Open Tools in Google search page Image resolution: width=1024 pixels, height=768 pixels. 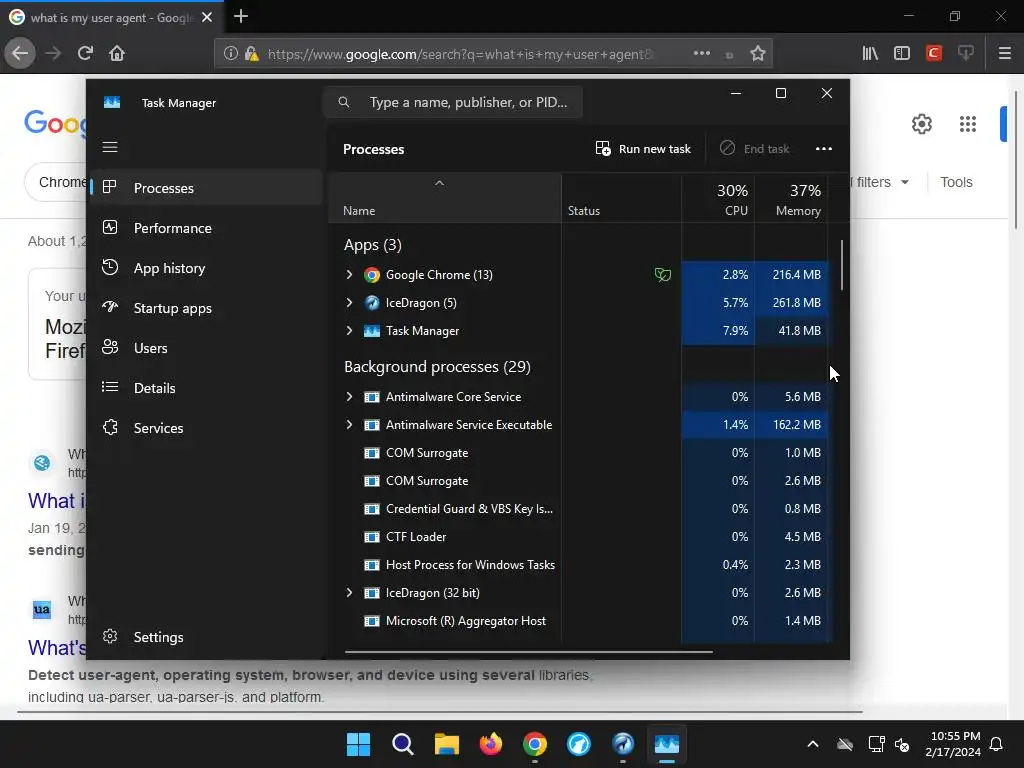click(x=956, y=182)
